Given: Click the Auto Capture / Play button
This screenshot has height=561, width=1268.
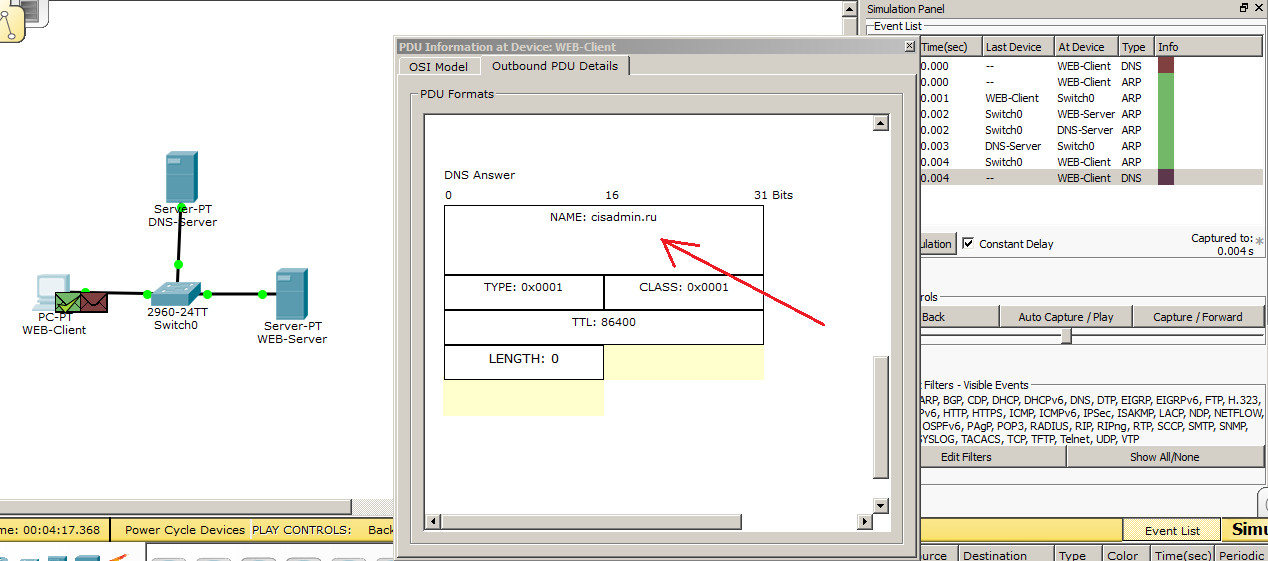Looking at the screenshot, I should pyautogui.click(x=1065, y=317).
